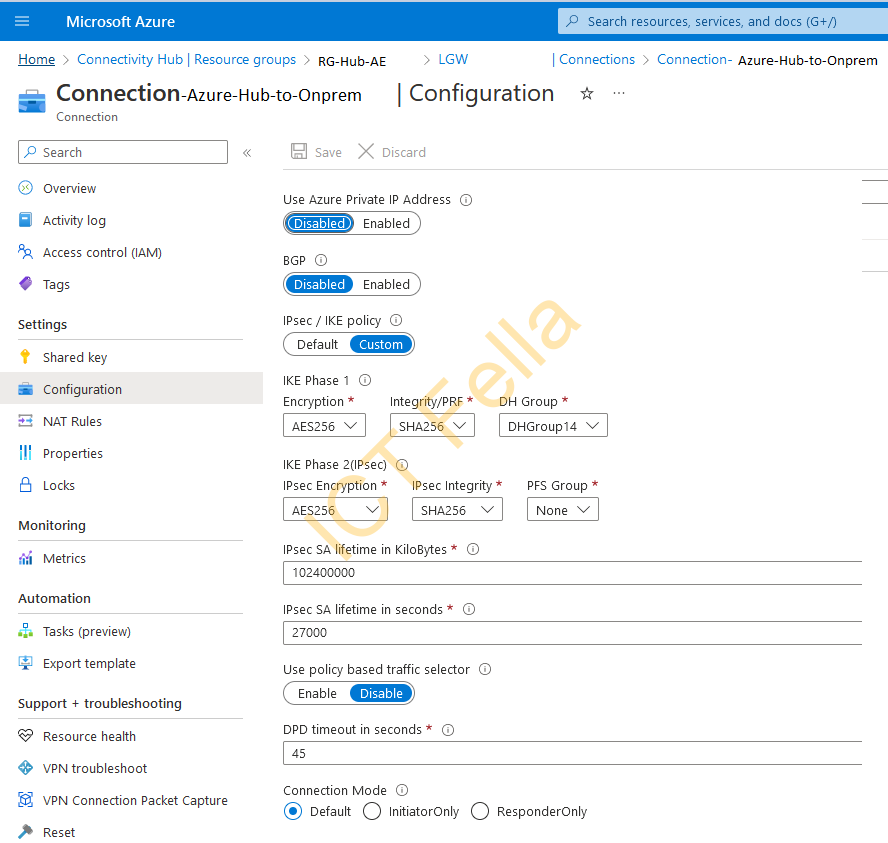The height and width of the screenshot is (843, 888).
Task: Set Use Azure Private IP Address to Enabled
Action: 386,224
